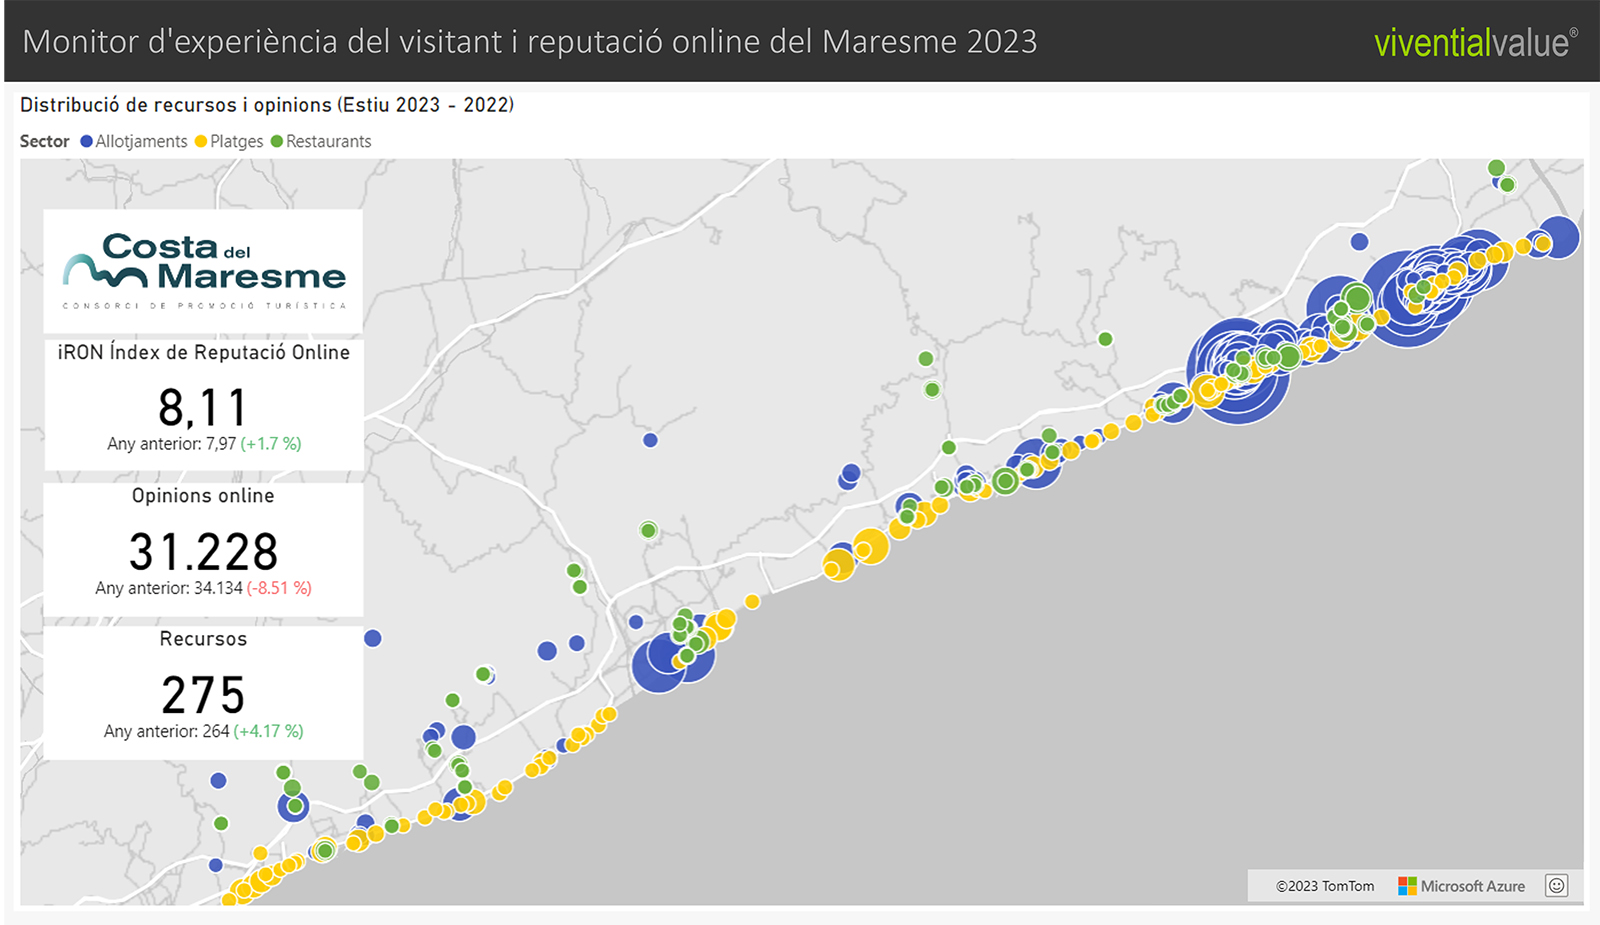
Task: Click the Microsoft Azure attribution text
Action: tap(1473, 886)
